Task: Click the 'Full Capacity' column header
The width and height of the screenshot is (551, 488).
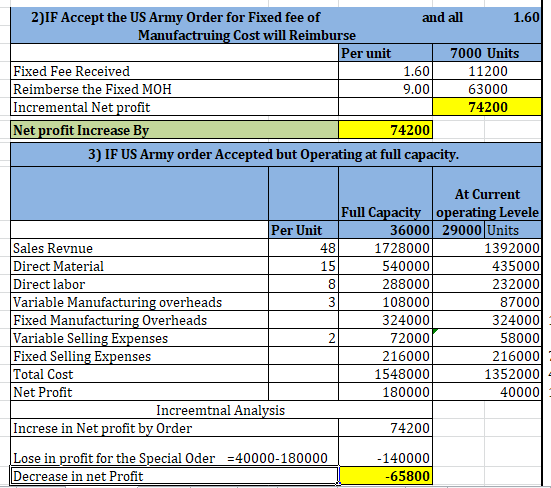Action: click(385, 194)
